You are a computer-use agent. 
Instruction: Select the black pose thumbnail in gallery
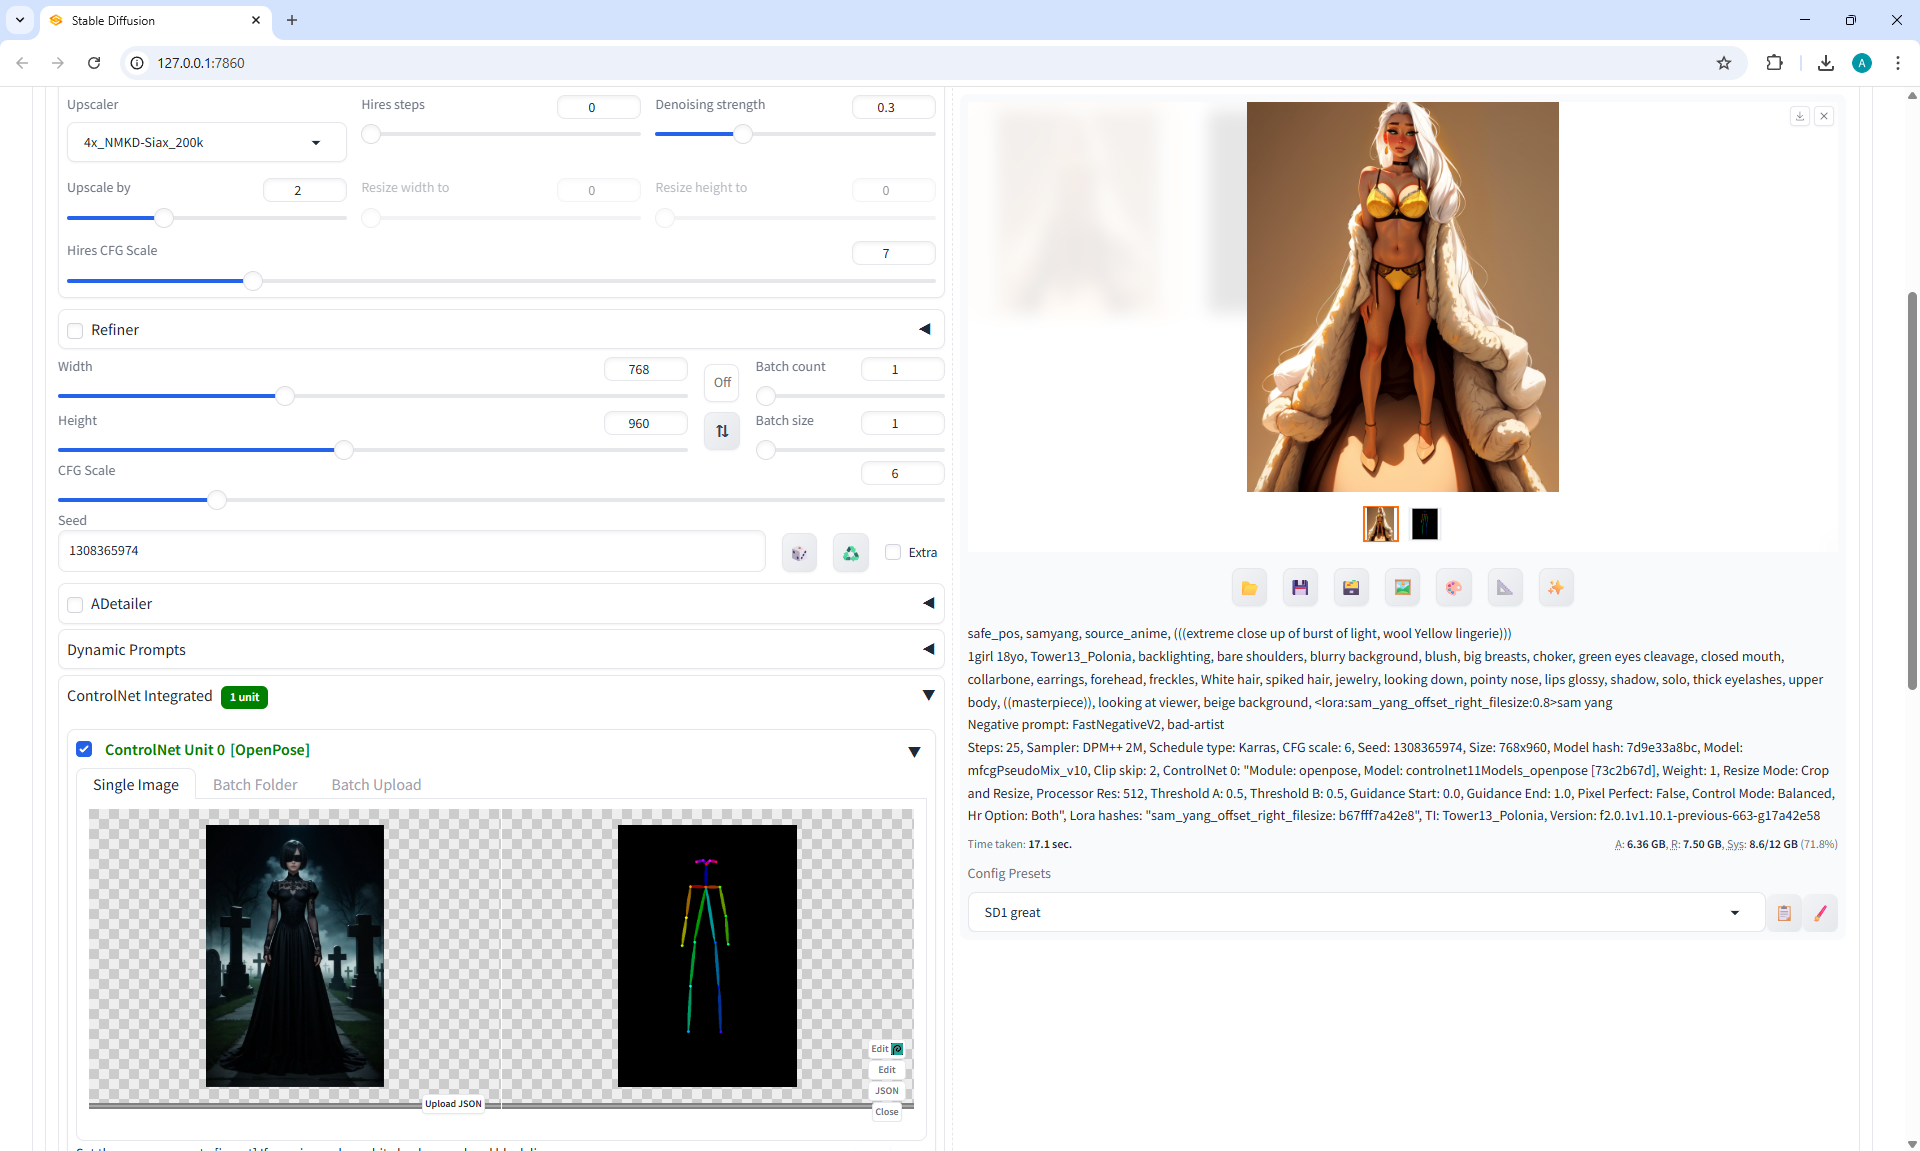click(1424, 524)
